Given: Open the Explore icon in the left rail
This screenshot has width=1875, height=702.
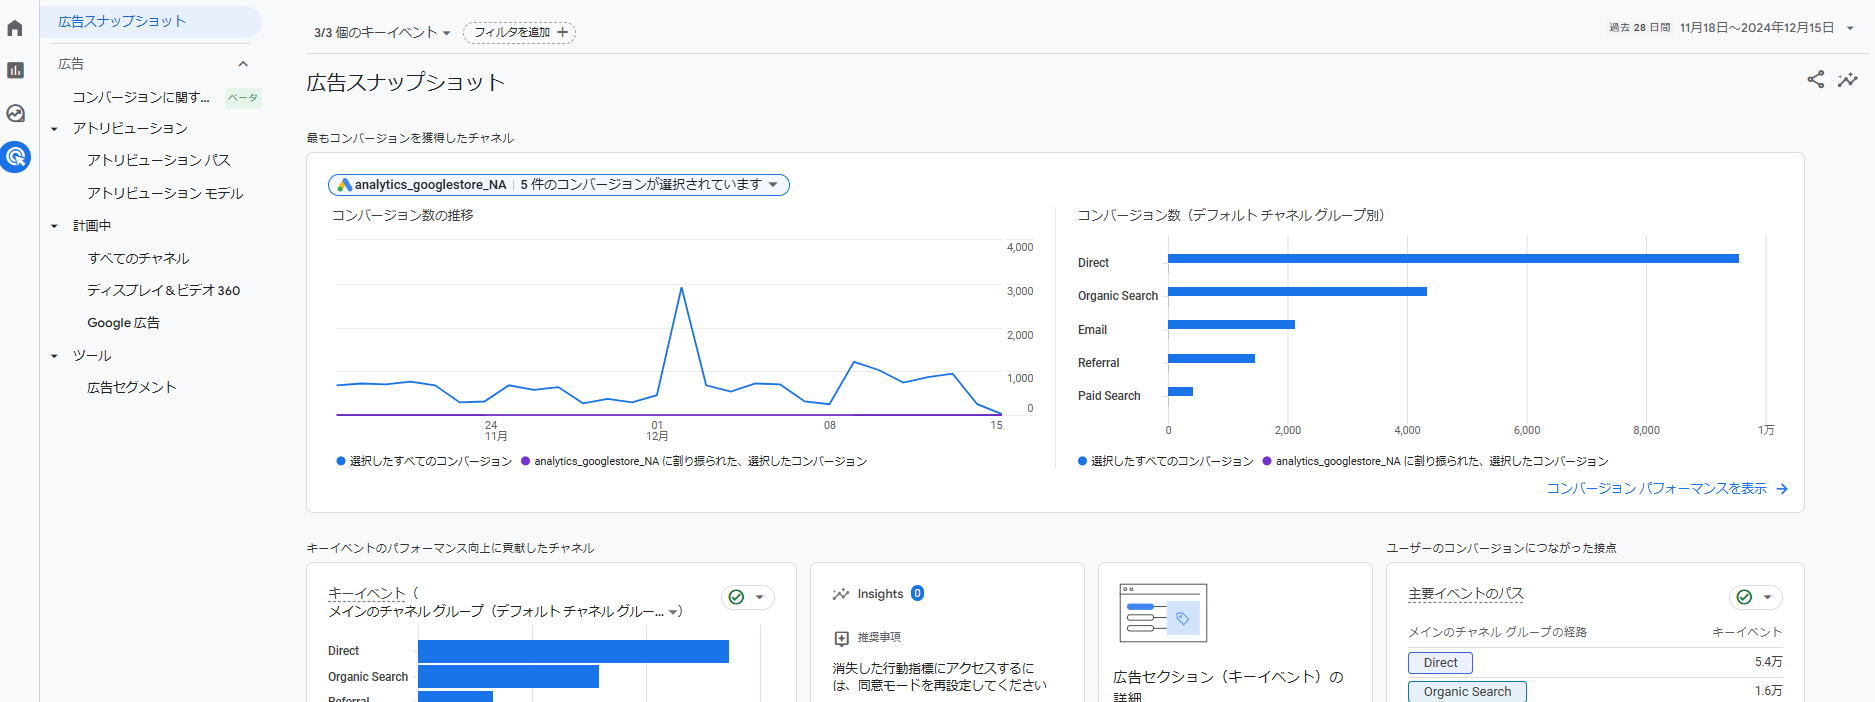Looking at the screenshot, I should point(15,113).
